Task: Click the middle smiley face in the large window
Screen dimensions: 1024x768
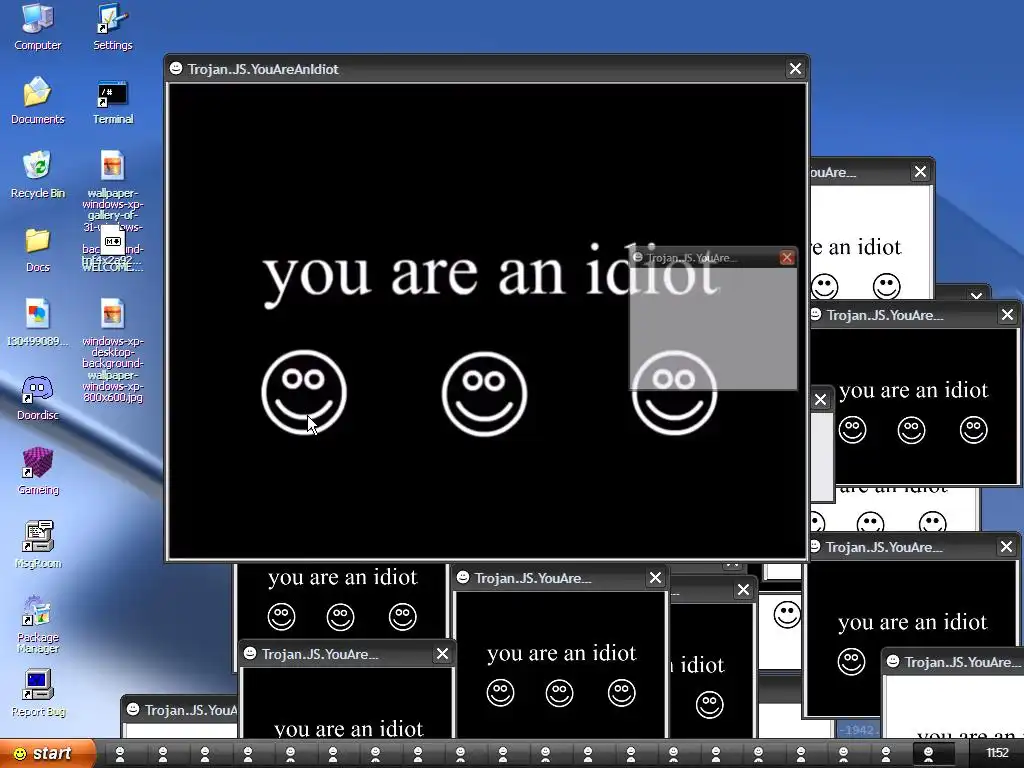Action: tap(485, 393)
